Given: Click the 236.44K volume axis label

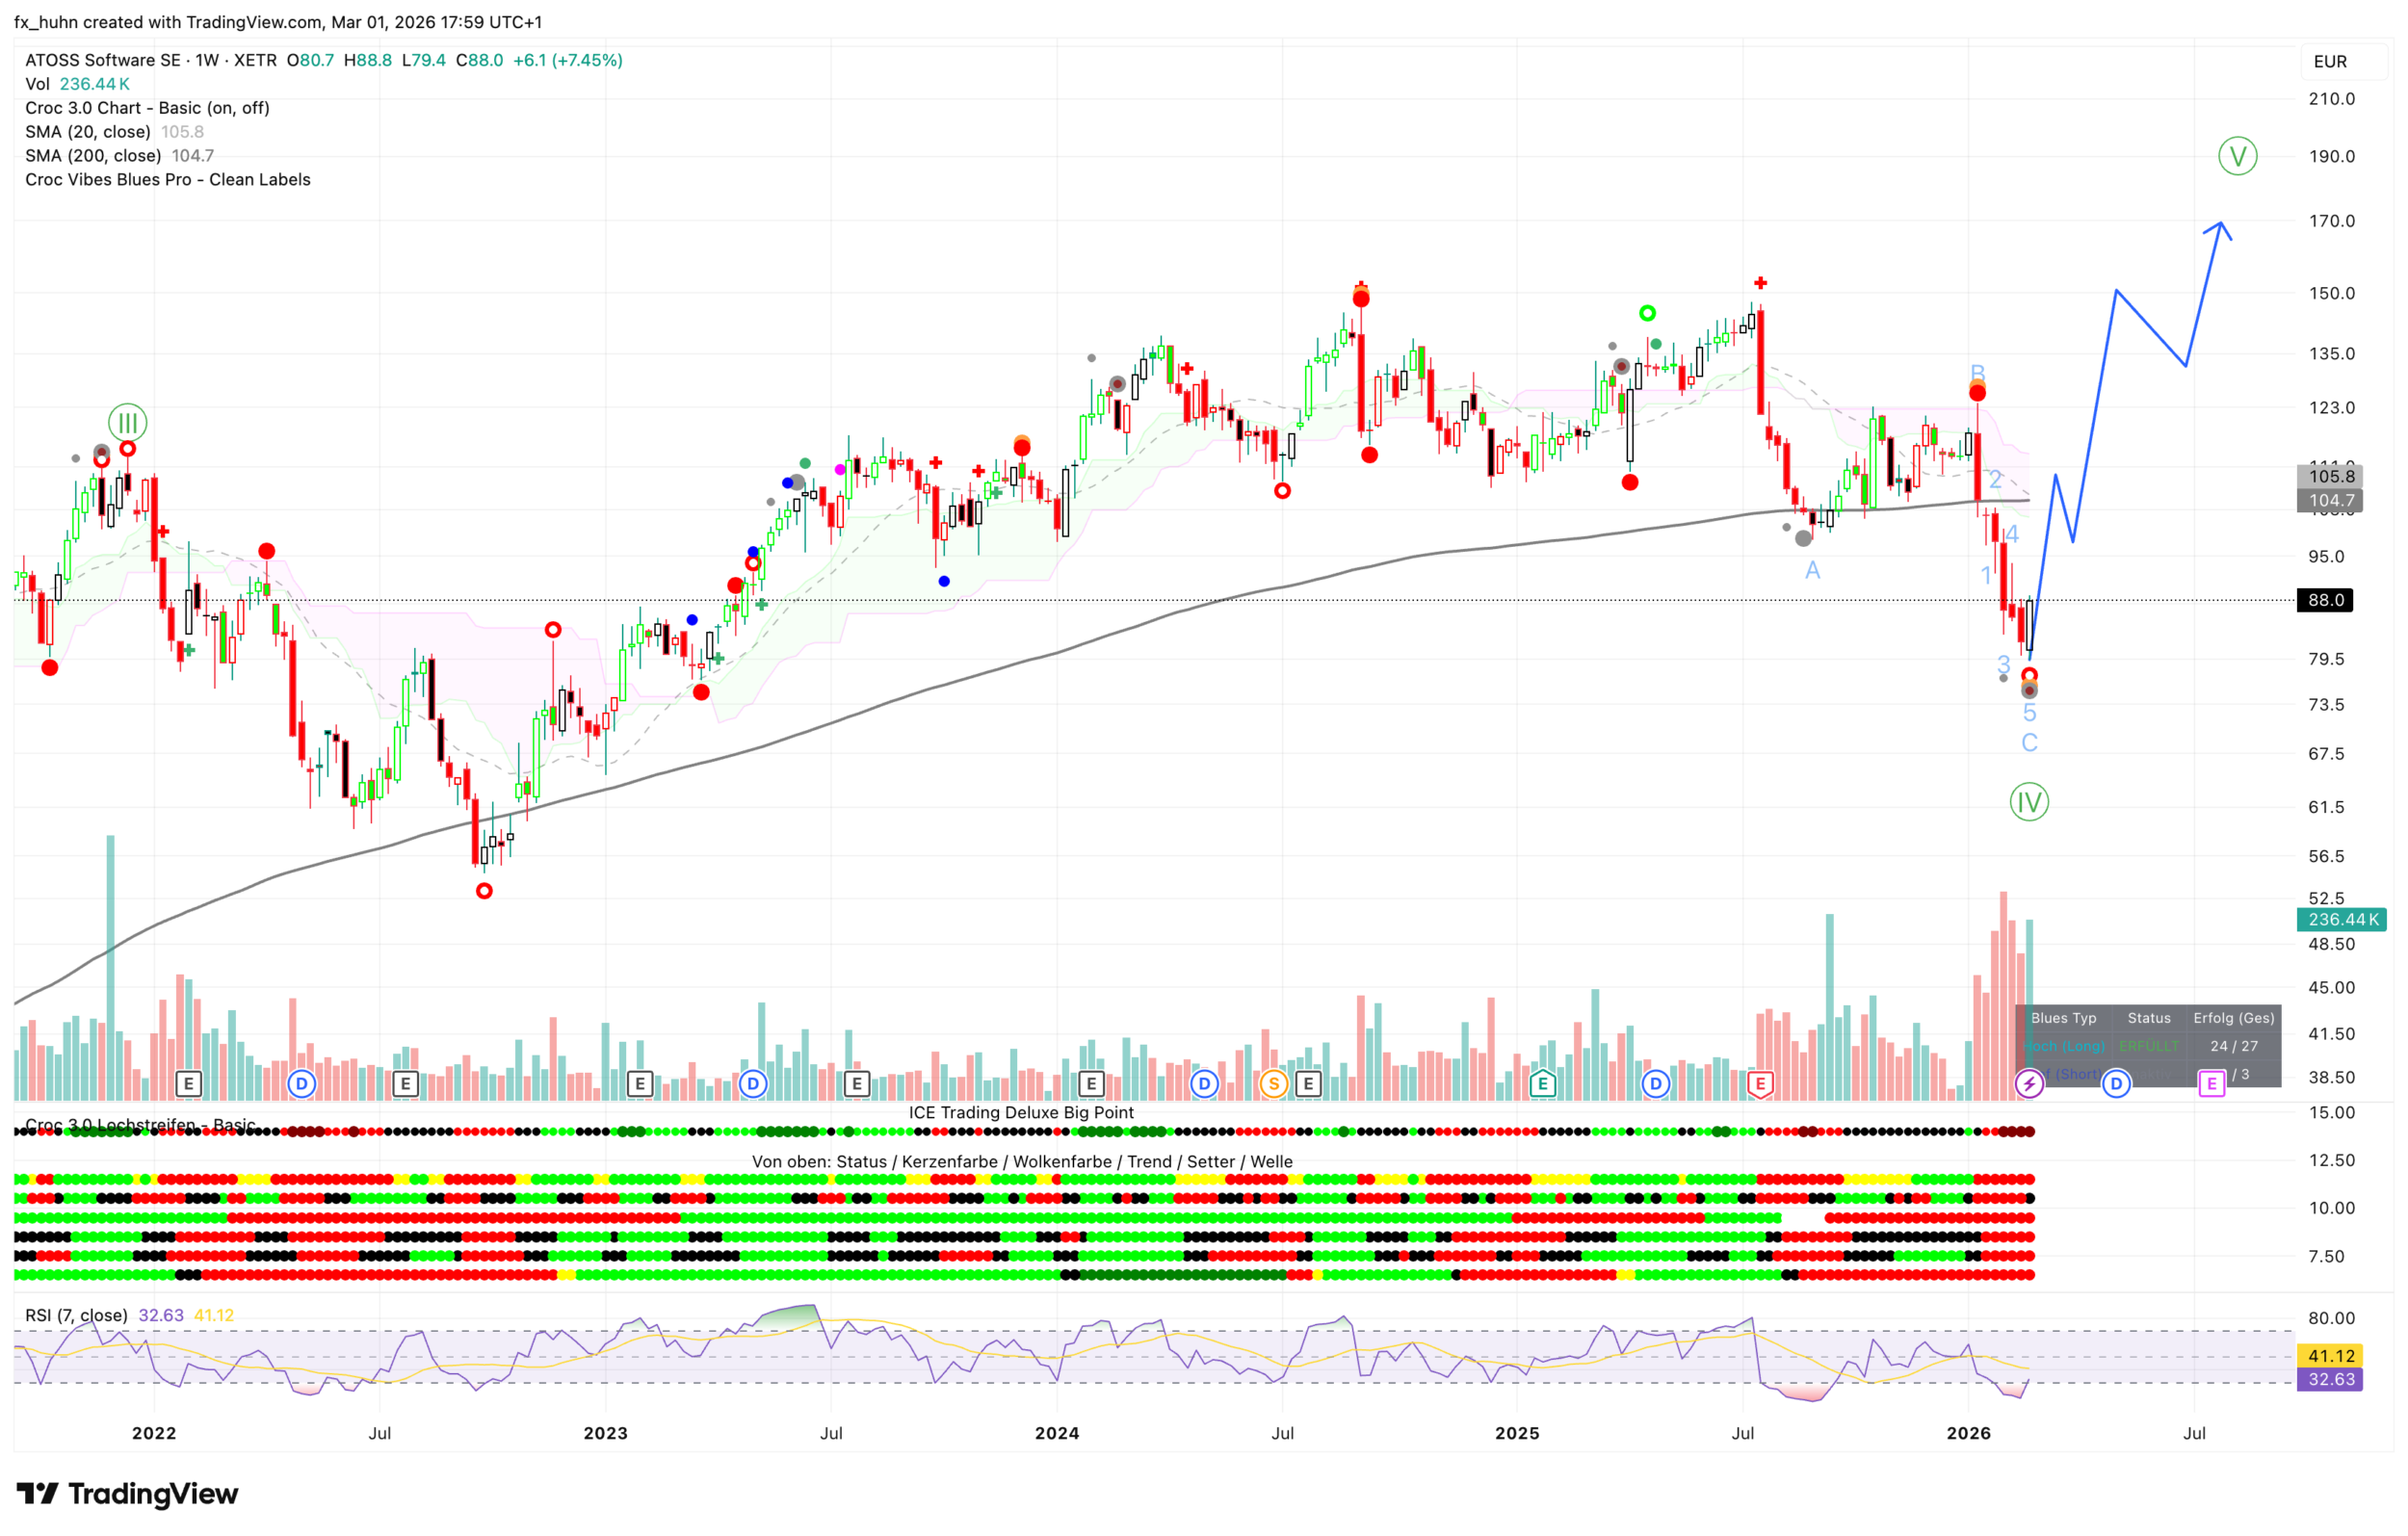Looking at the screenshot, I should [x=2342, y=919].
